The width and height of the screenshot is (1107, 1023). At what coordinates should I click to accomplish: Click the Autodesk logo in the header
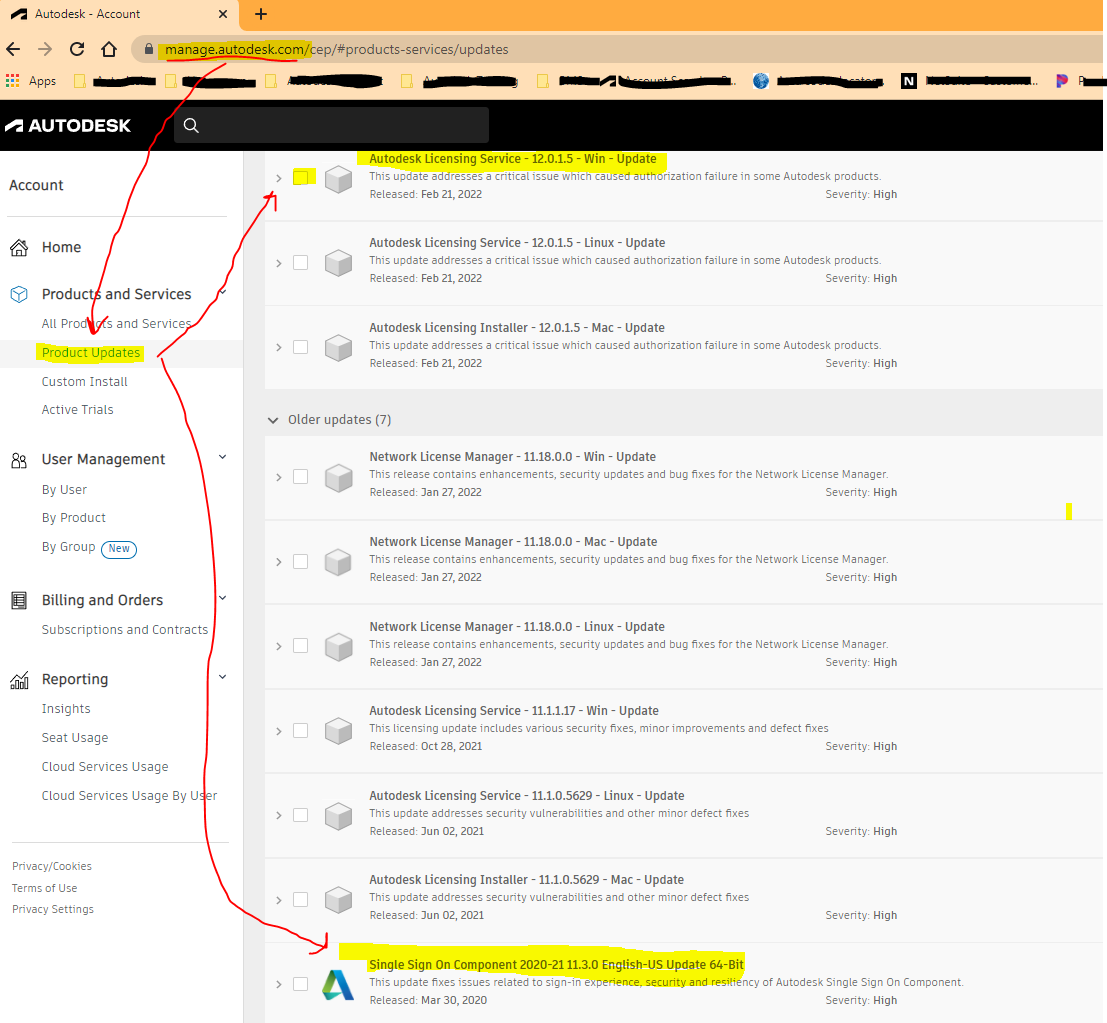pos(68,125)
